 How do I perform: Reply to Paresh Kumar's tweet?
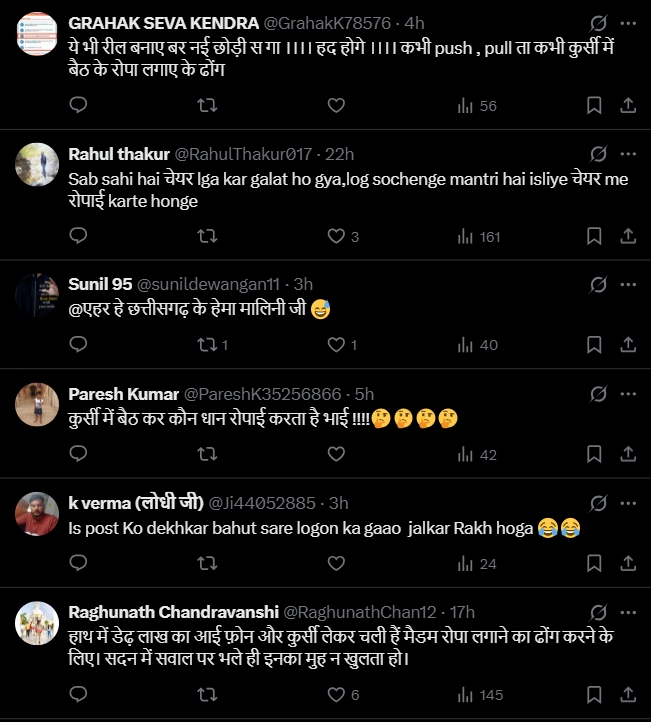pos(78,454)
